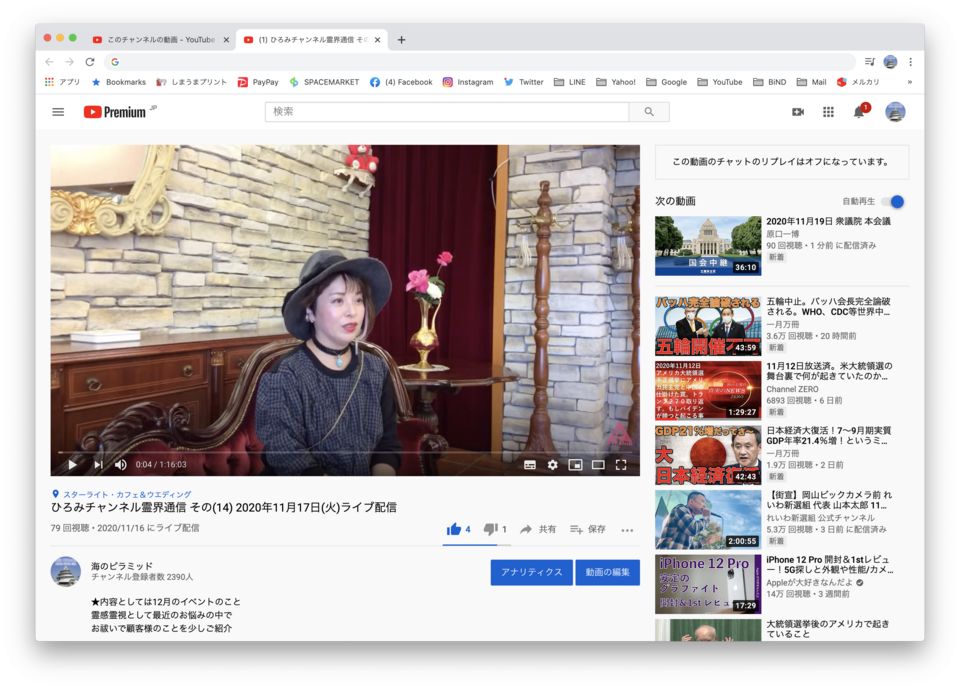Screen dimensions: 960x688
Task: Open more actions three-dot menu
Action: tap(627, 530)
